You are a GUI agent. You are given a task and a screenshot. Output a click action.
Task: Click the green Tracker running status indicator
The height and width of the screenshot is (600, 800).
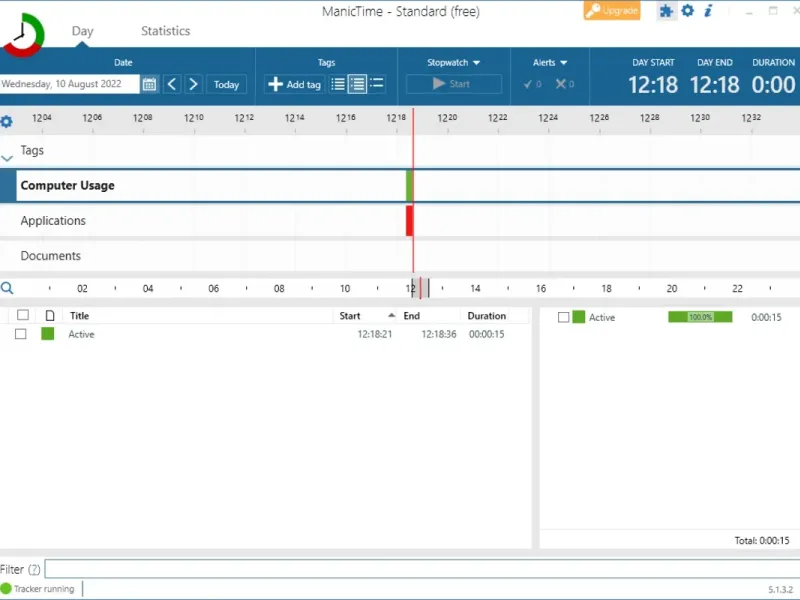(x=6, y=588)
